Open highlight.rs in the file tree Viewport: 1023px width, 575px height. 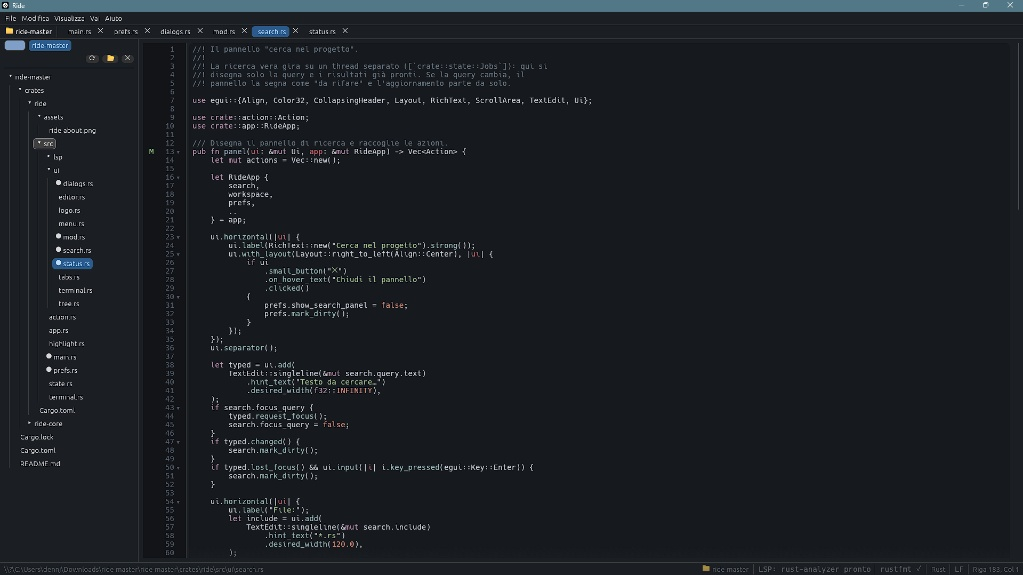[66, 343]
